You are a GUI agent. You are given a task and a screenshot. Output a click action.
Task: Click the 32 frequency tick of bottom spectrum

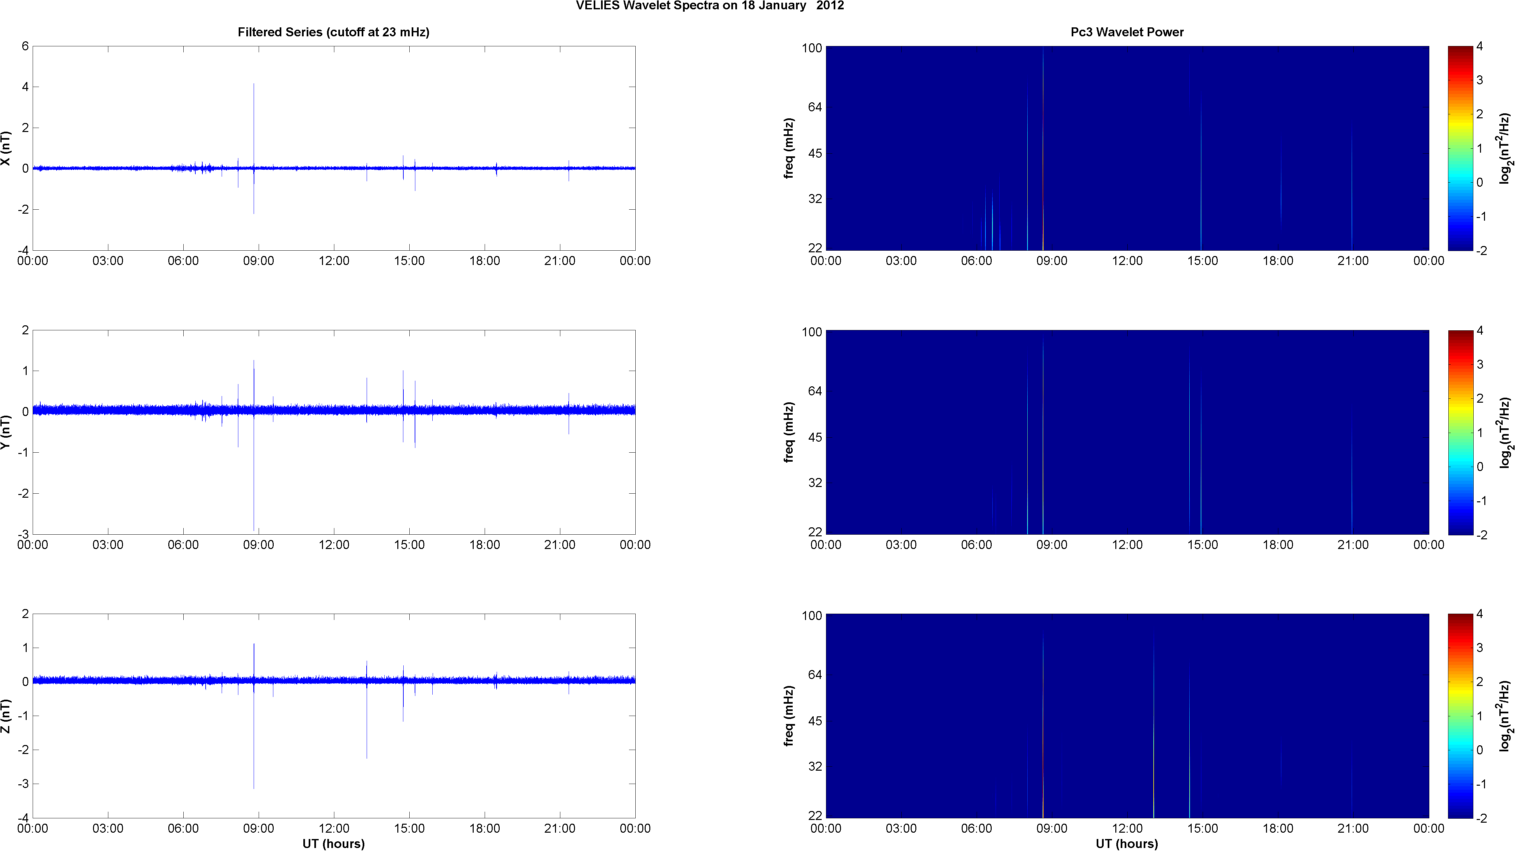click(814, 766)
